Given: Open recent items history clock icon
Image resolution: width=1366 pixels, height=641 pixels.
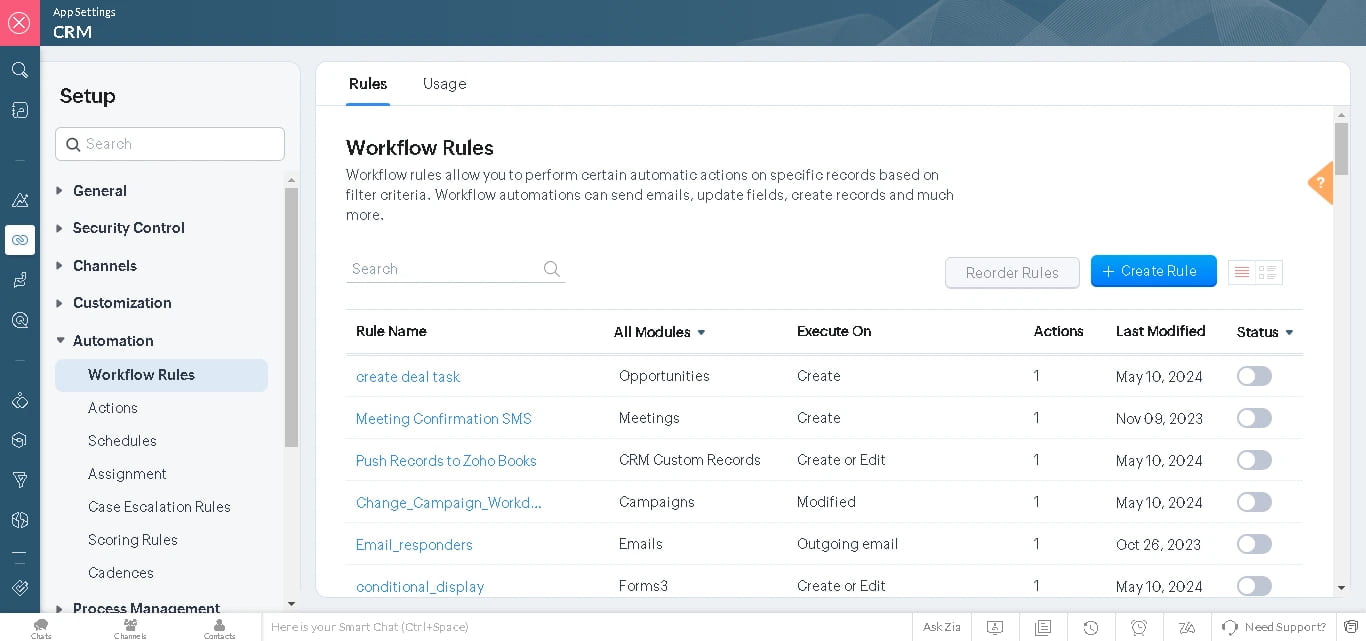Looking at the screenshot, I should click(x=1091, y=627).
